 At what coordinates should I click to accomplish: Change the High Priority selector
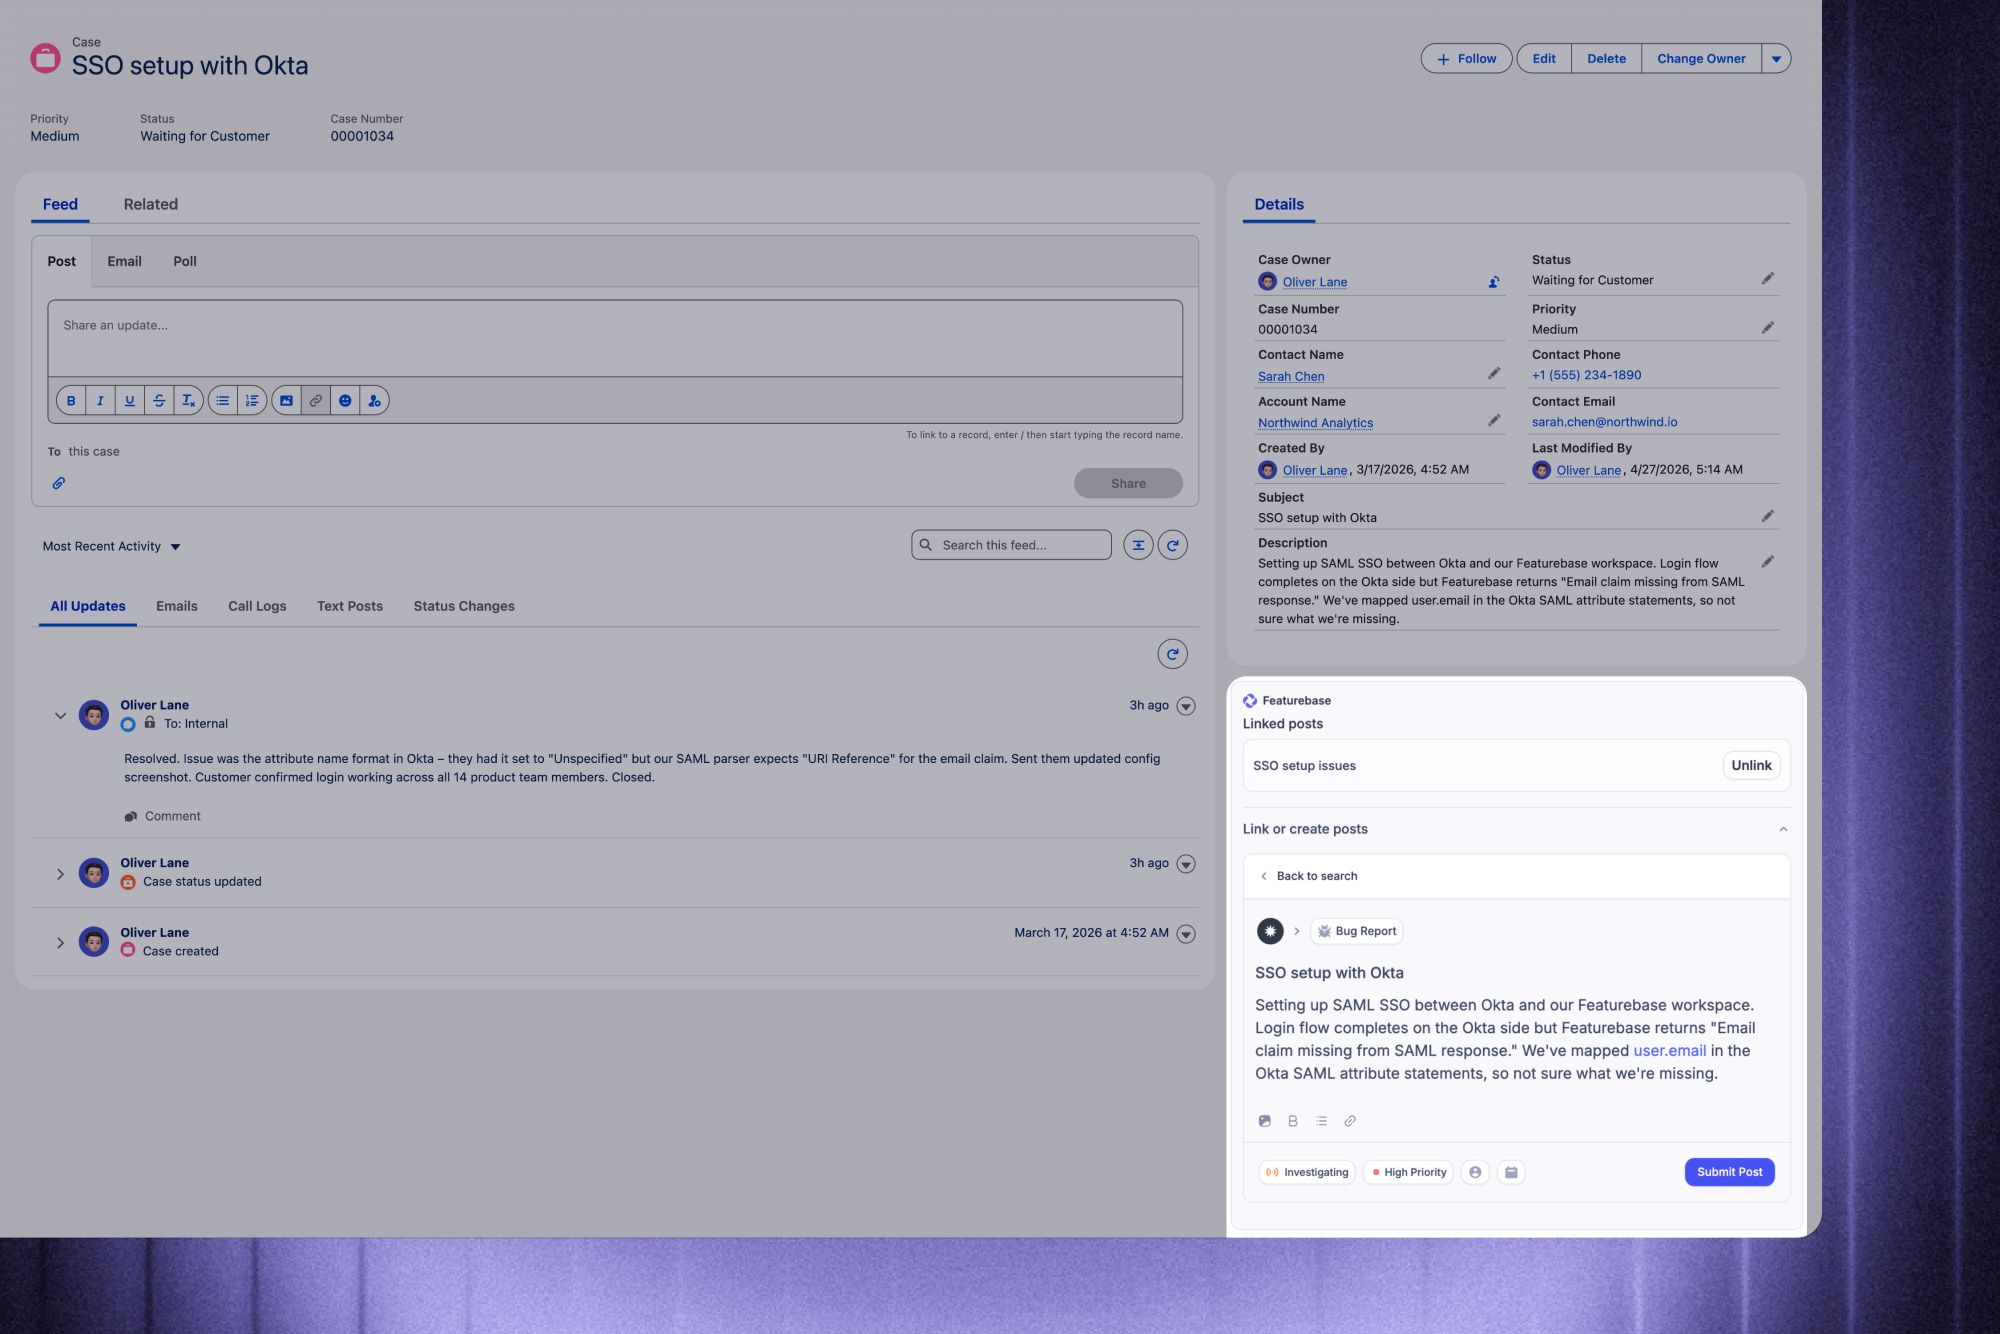[1408, 1172]
